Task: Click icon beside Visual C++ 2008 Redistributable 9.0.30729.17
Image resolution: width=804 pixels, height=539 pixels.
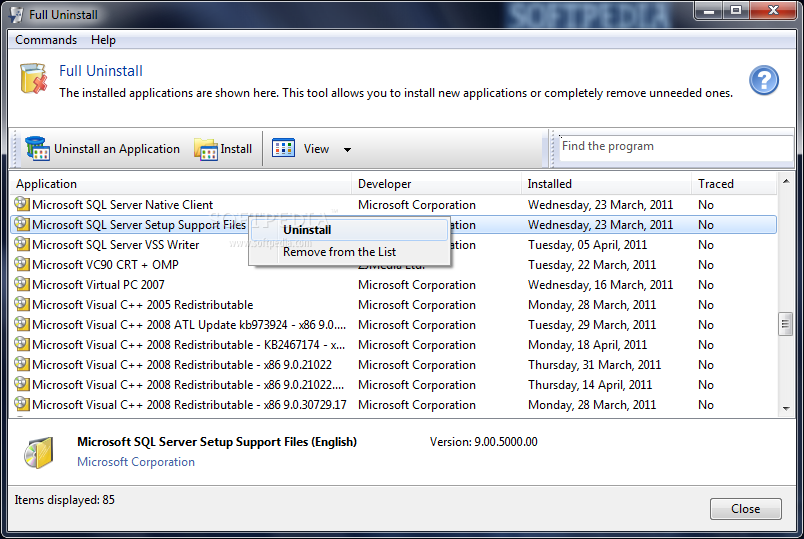Action: [x=22, y=404]
